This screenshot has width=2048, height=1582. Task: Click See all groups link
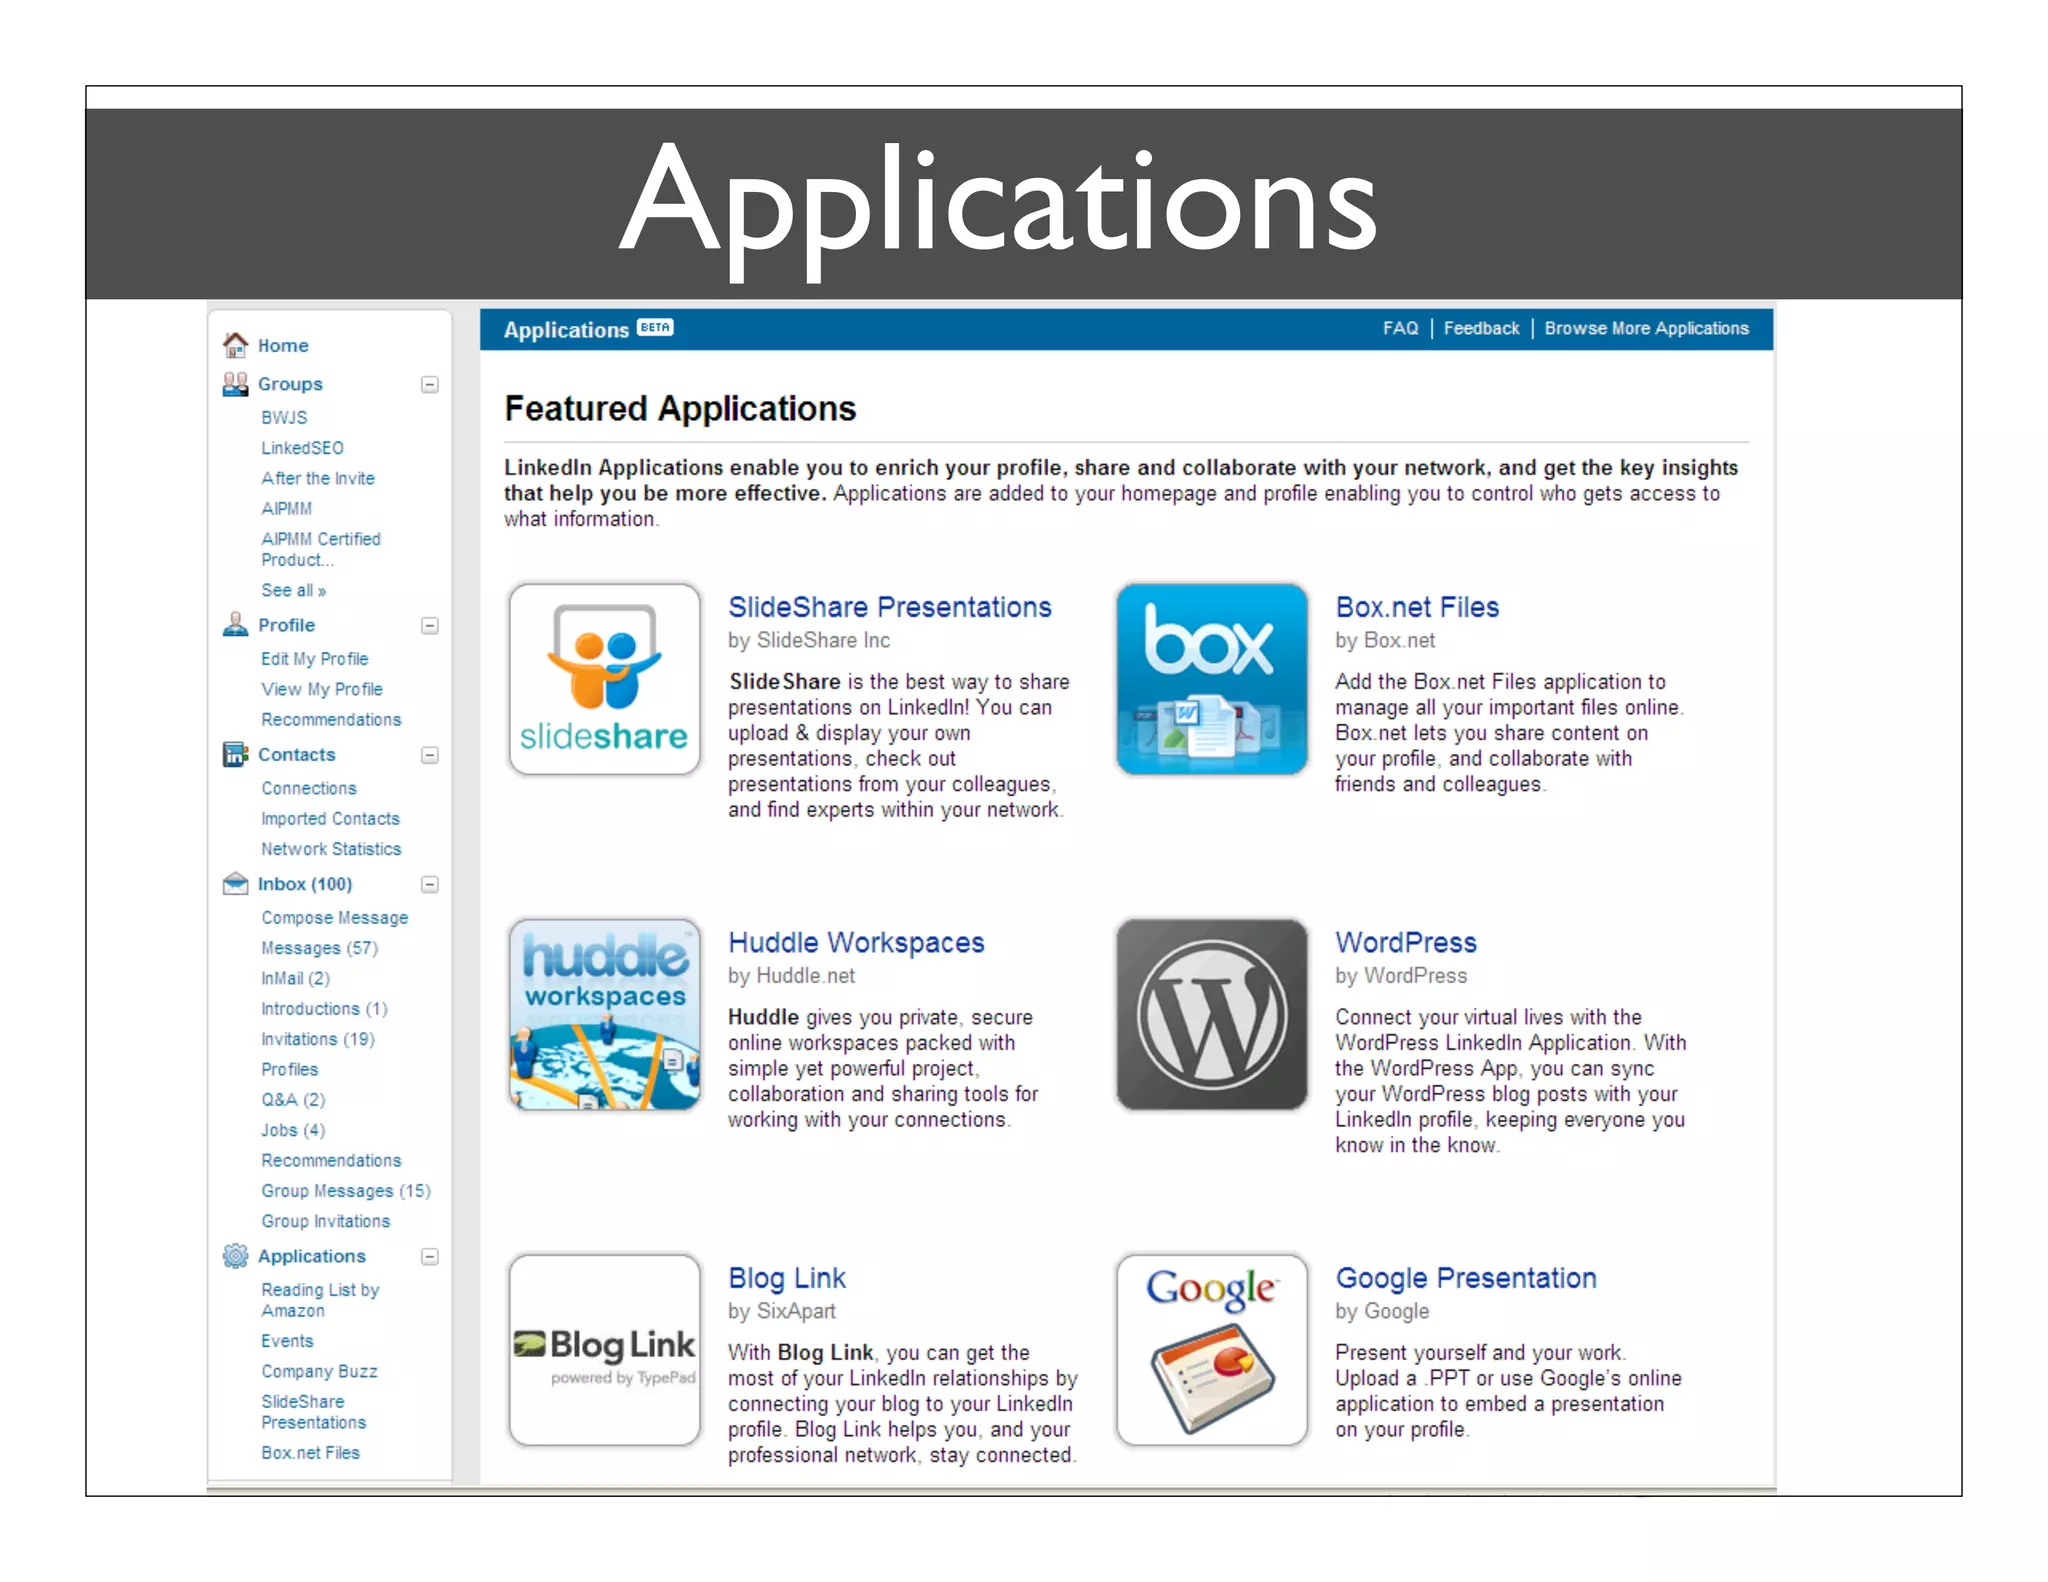coord(293,590)
